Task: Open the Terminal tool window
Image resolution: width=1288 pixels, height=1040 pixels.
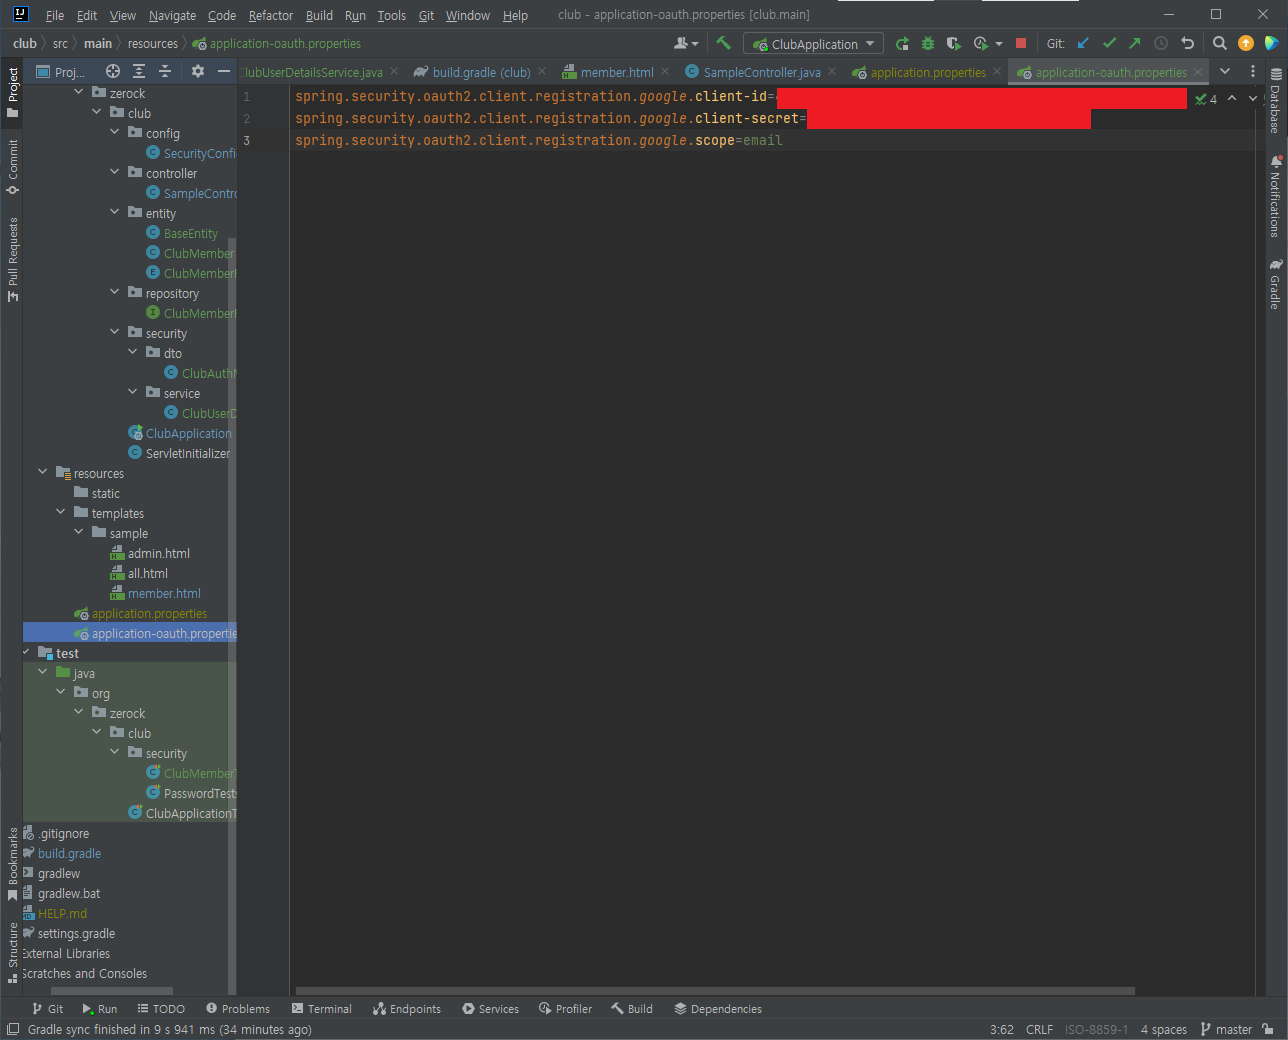Action: point(321,1009)
